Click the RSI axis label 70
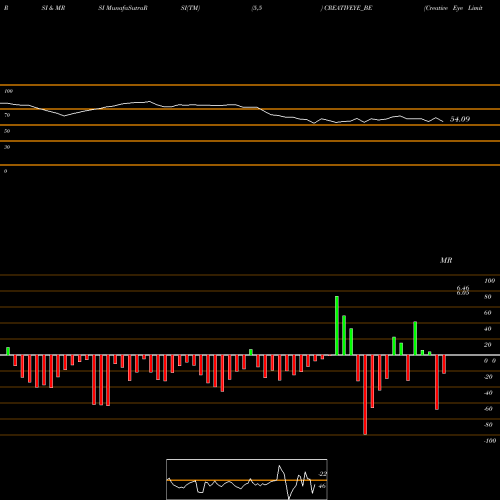 pyautogui.click(x=7, y=115)
